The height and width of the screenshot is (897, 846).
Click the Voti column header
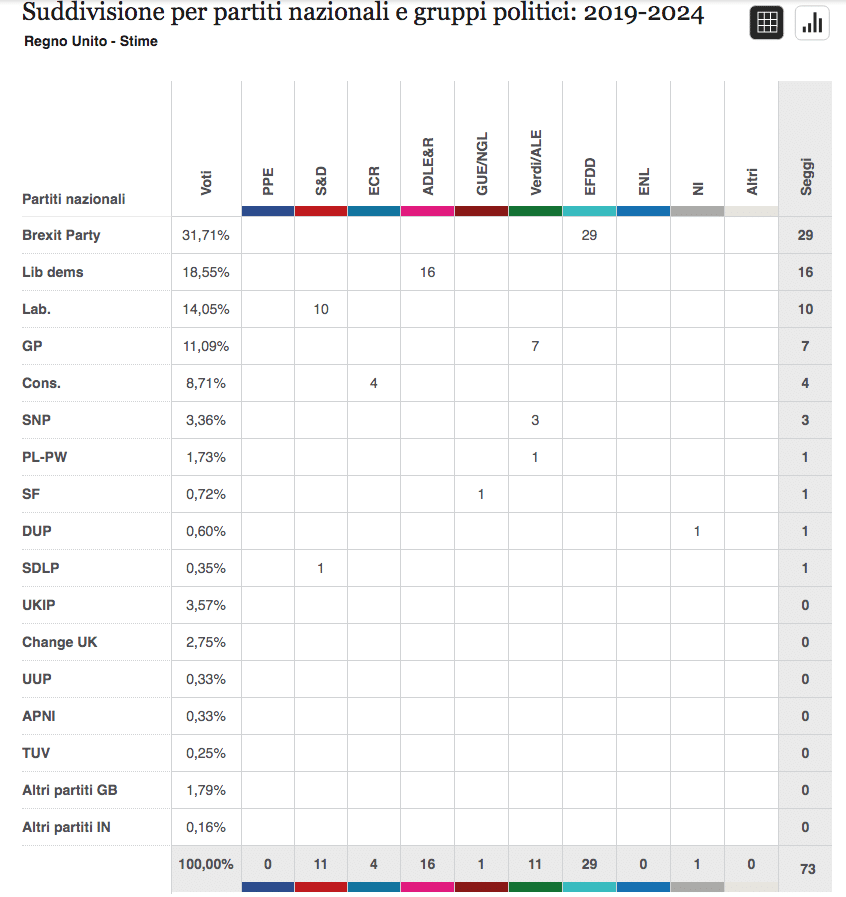[206, 182]
